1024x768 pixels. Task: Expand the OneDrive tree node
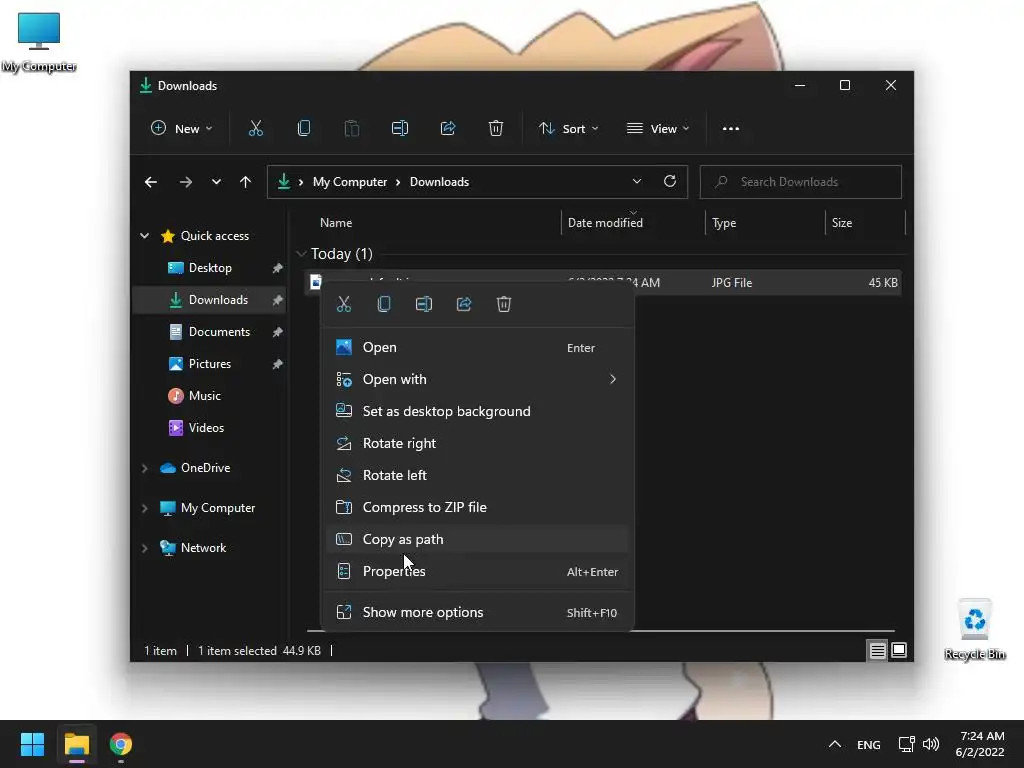point(144,468)
